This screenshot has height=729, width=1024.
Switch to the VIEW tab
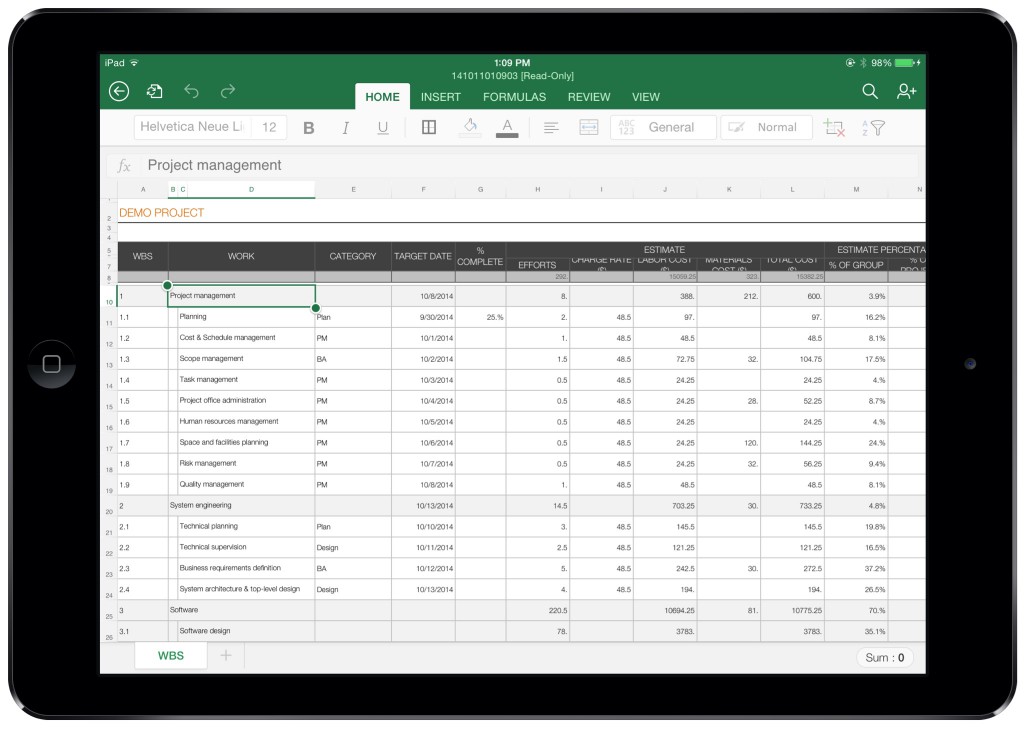point(646,97)
